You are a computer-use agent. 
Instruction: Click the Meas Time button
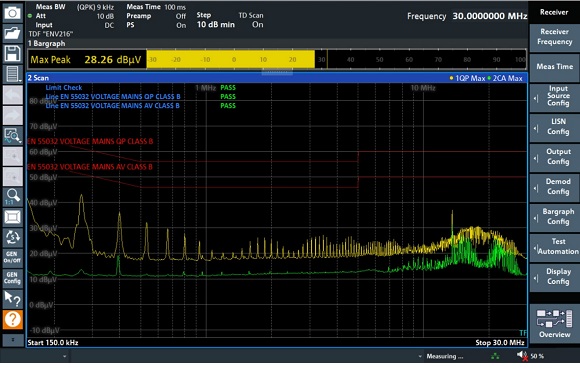point(554,68)
